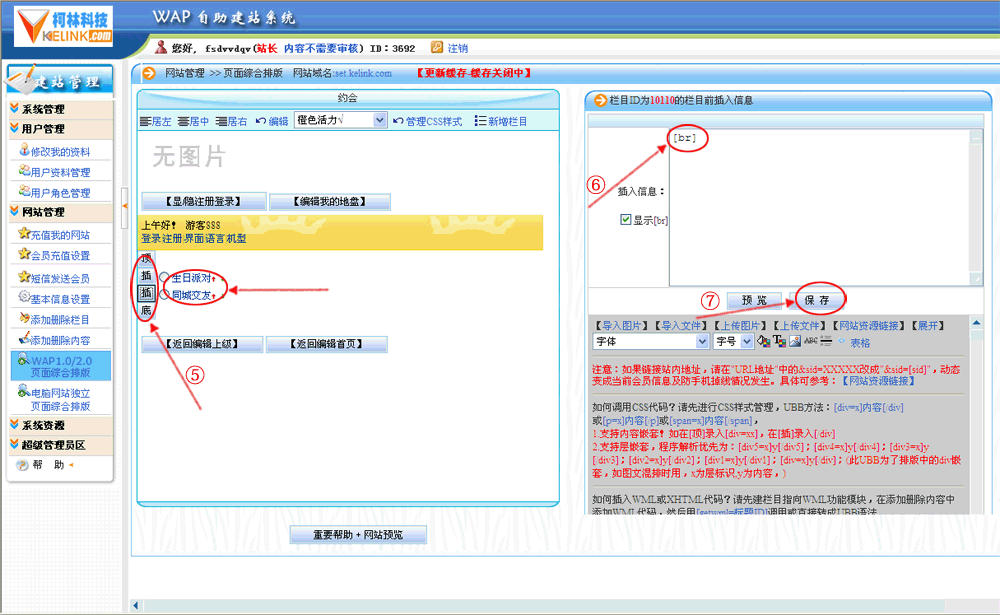Click the insert image icon
The width and height of the screenshot is (1000, 615).
(795, 341)
